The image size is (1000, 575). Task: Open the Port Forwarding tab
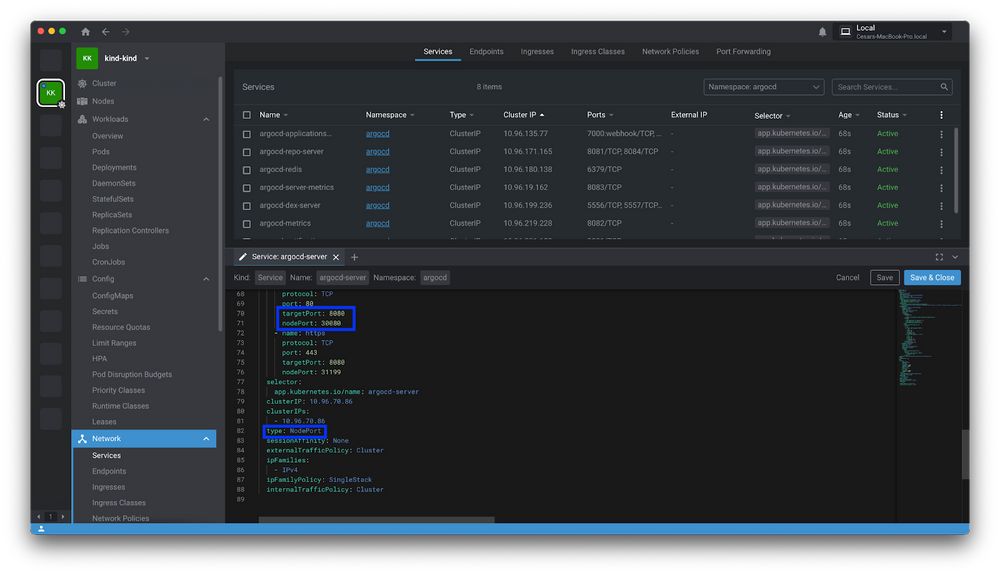coord(743,52)
